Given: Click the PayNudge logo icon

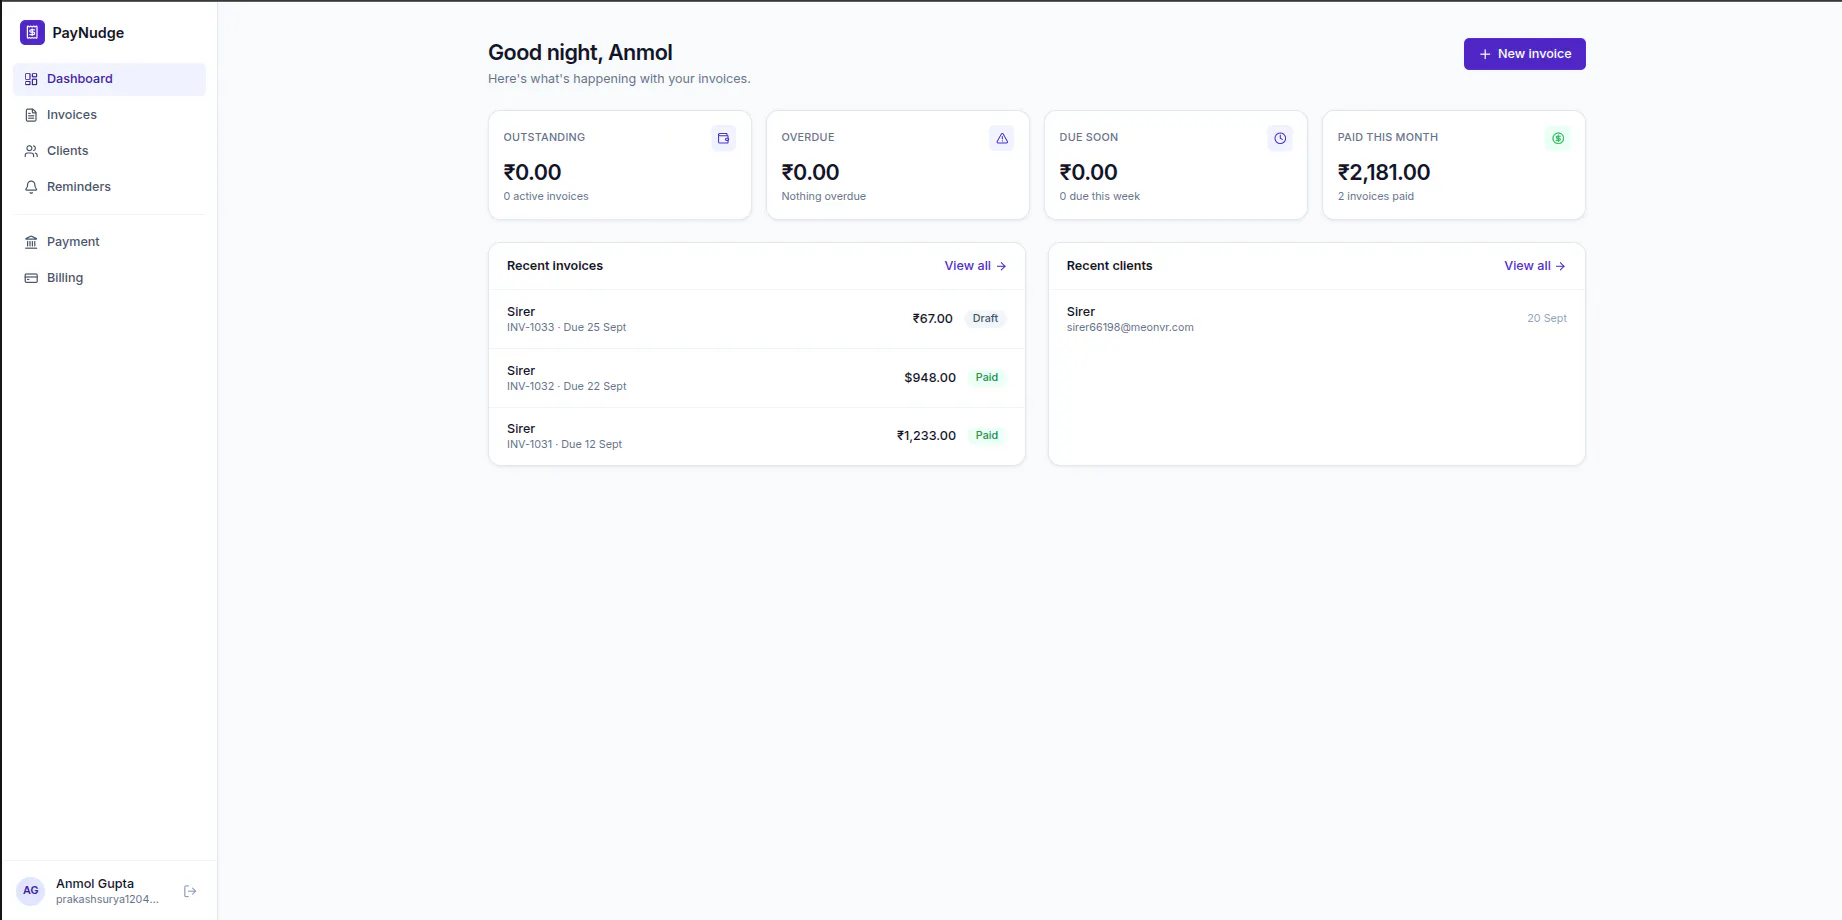Looking at the screenshot, I should [32, 32].
